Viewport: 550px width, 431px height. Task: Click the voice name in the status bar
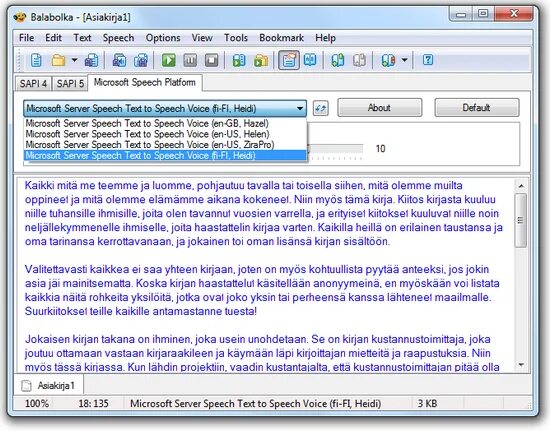(255, 404)
